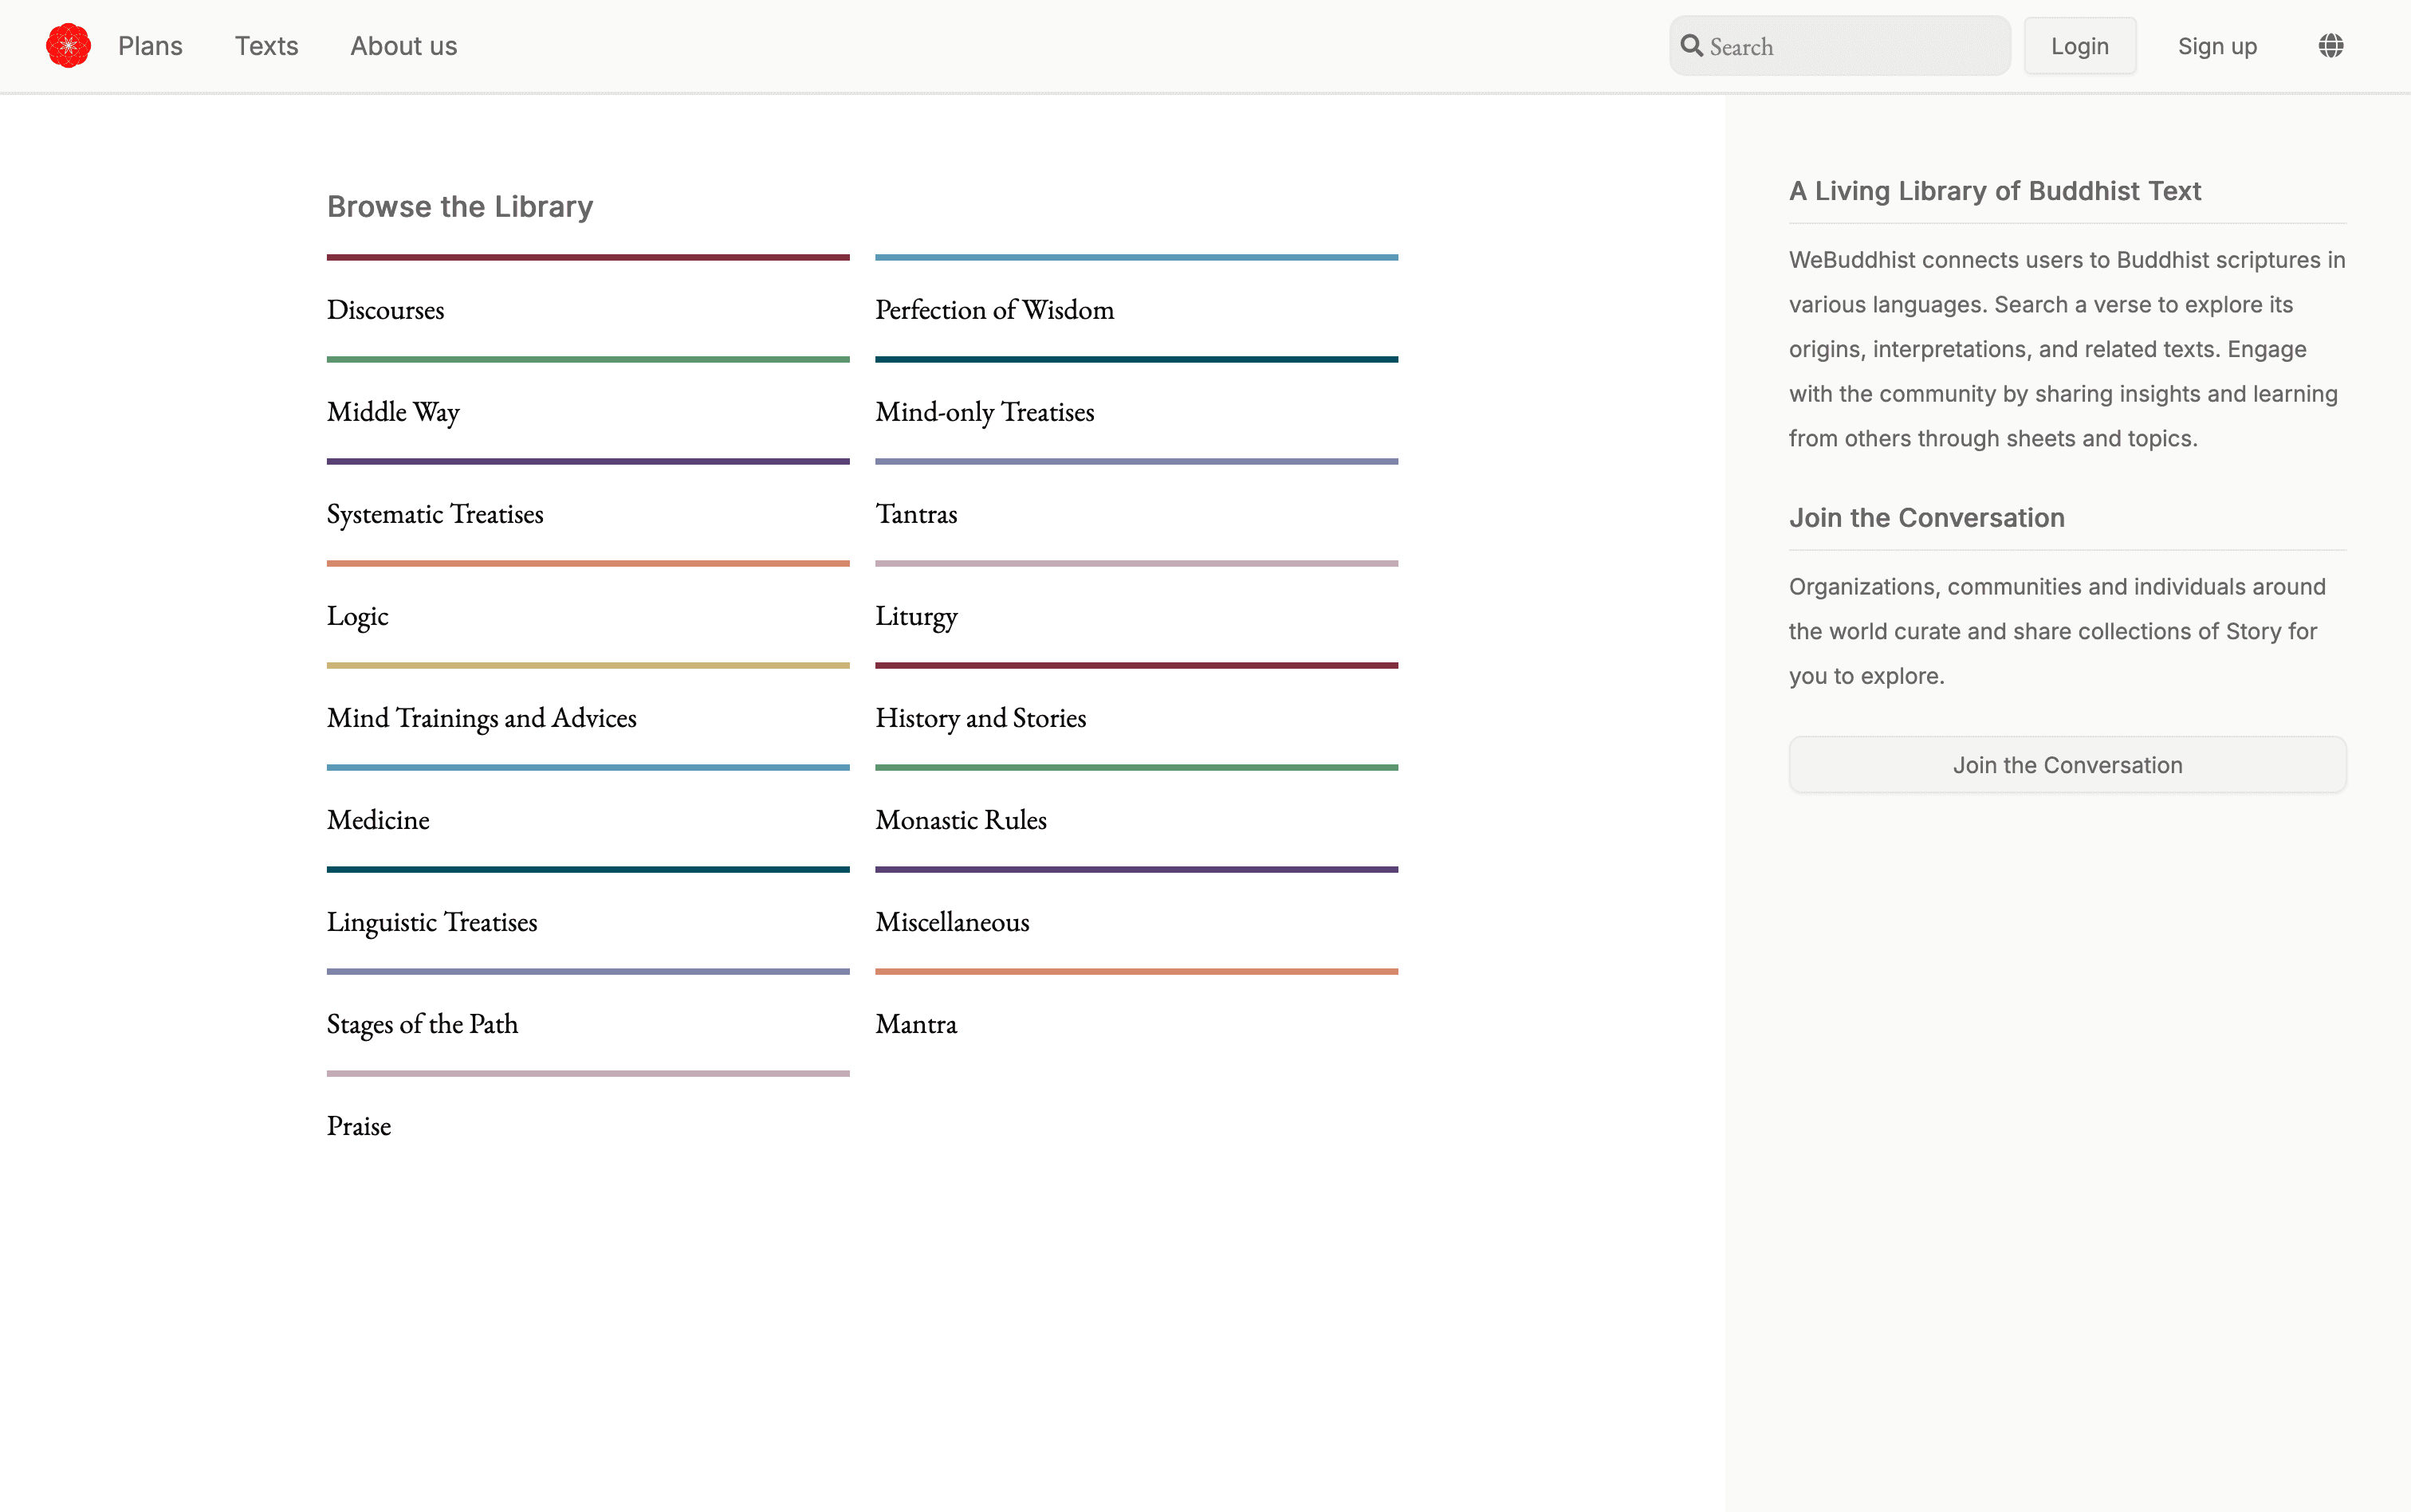Browse the Miscellaneous category
This screenshot has width=2411, height=1512.
coord(952,922)
